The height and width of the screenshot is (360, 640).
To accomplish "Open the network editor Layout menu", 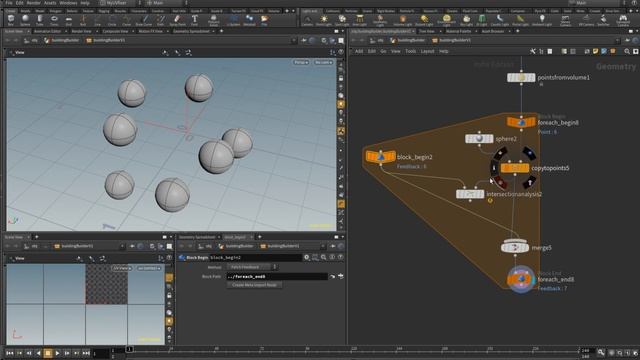I will [427, 51].
